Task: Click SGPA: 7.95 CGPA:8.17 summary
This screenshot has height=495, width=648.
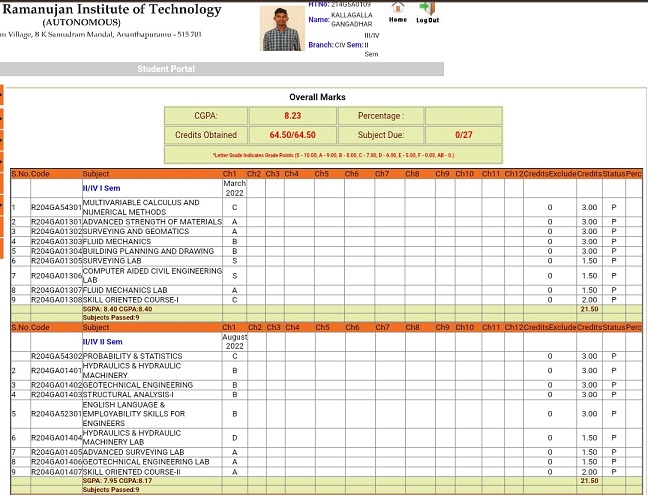Action: (117, 481)
